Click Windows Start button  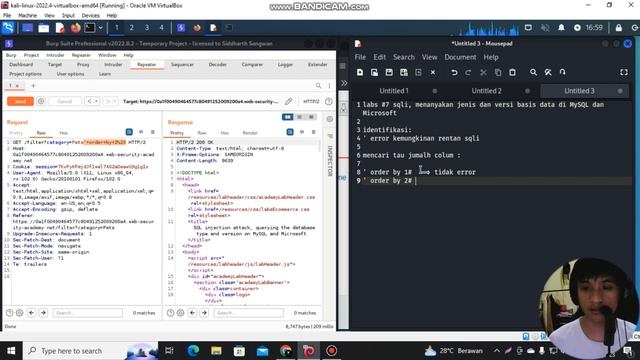pos(11,351)
